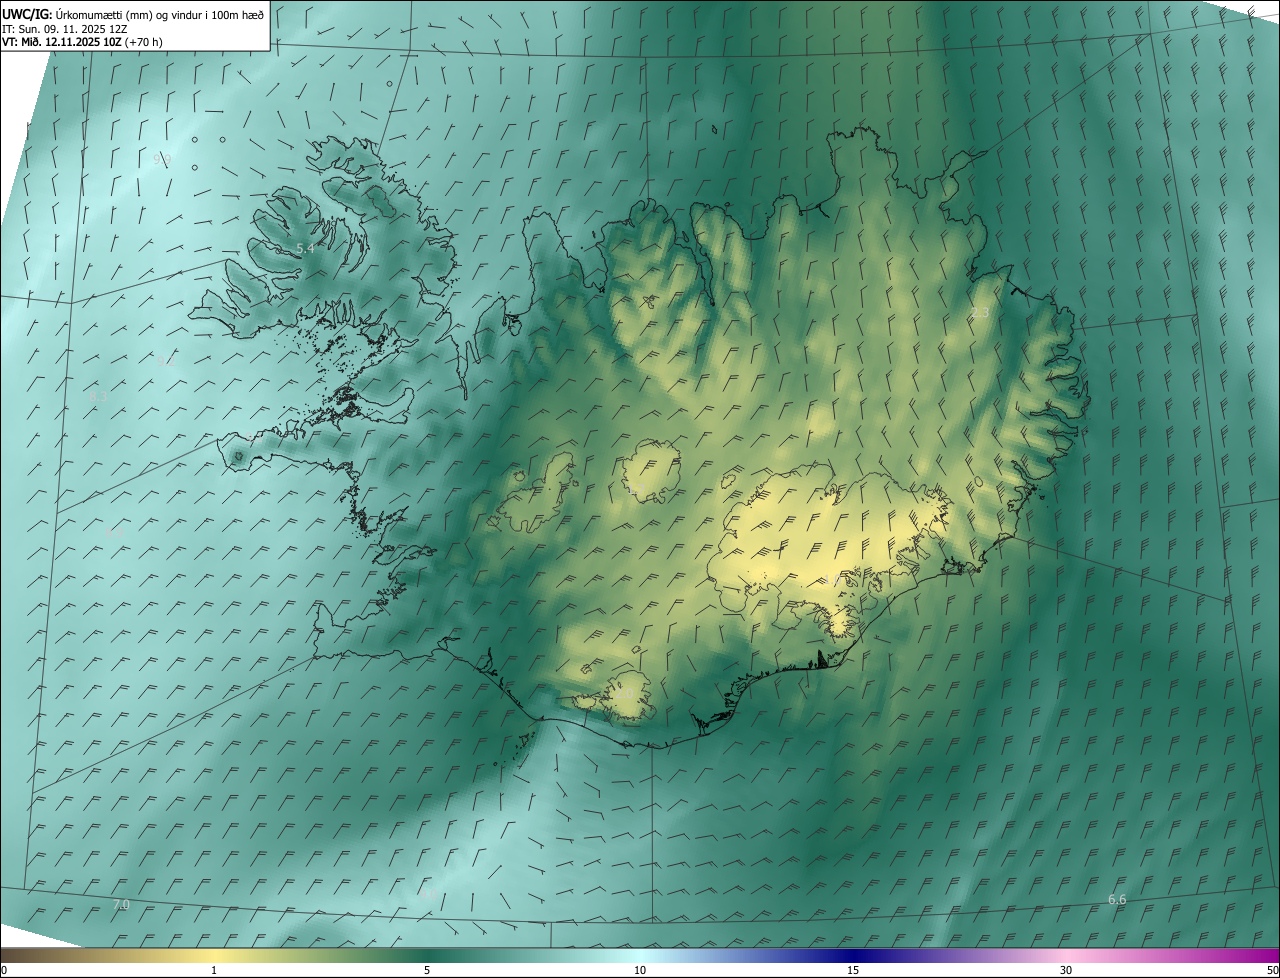The width and height of the screenshot is (1280, 978).
Task: Click the 8.3 value on the map
Action: tap(98, 397)
